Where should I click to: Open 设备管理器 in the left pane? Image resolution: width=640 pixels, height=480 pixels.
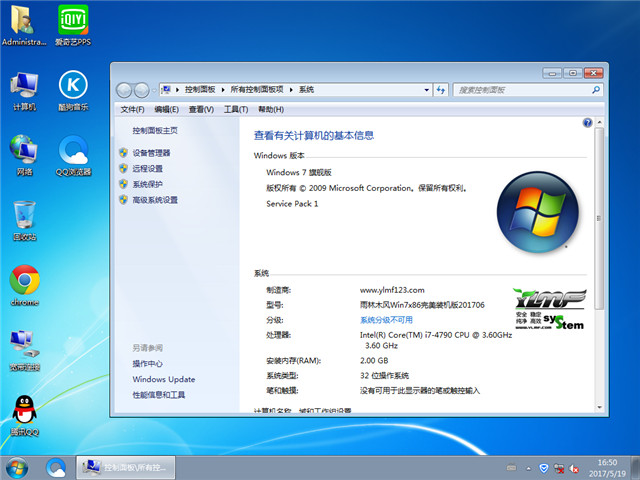(151, 153)
